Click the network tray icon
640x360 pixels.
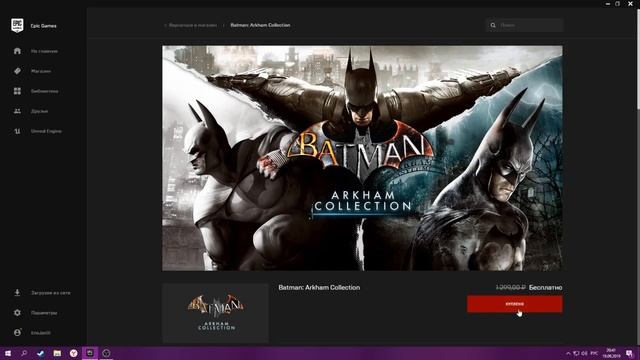(x=576, y=353)
